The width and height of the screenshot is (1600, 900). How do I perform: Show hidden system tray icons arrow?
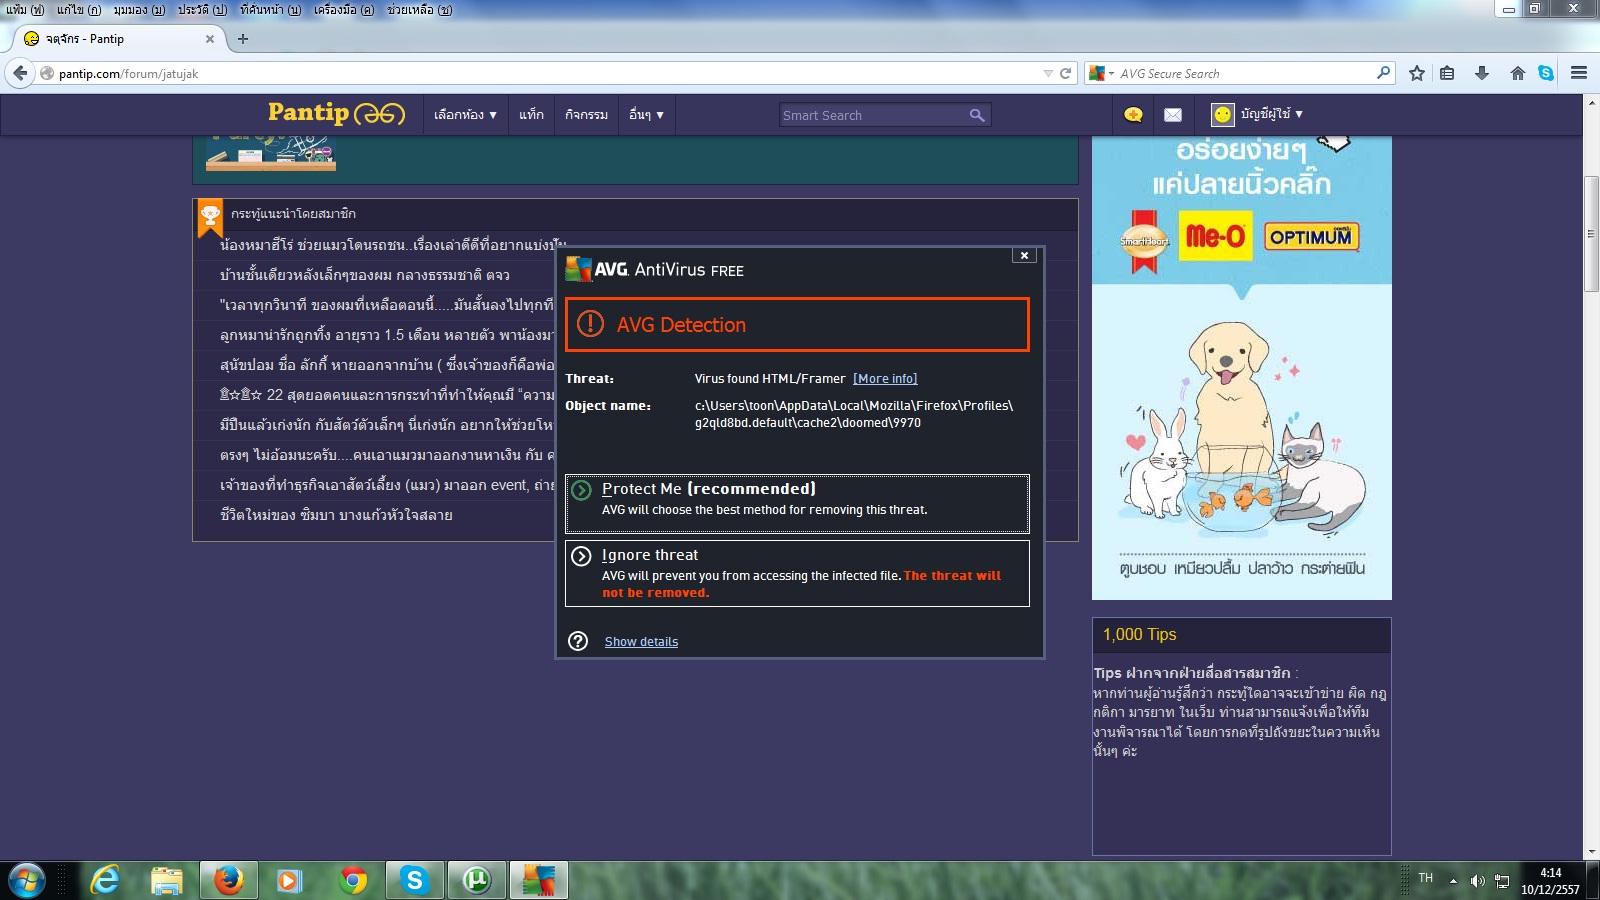1453,881
